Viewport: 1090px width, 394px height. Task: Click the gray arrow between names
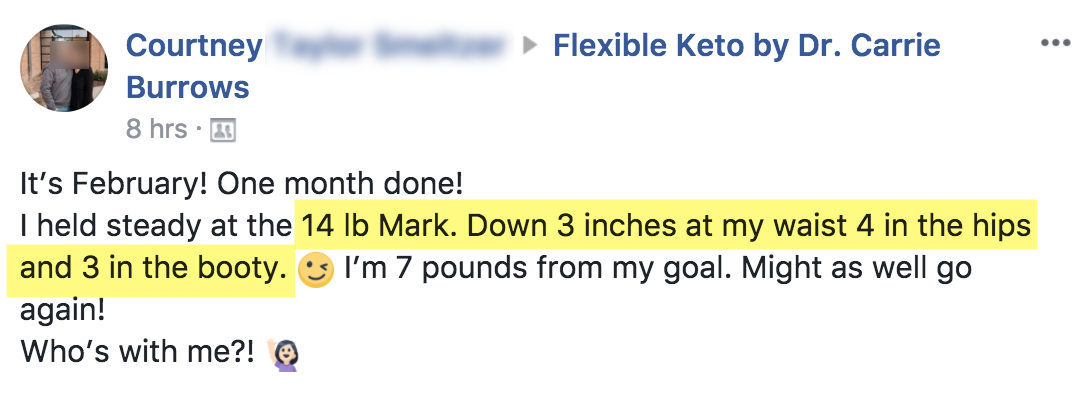[530, 47]
